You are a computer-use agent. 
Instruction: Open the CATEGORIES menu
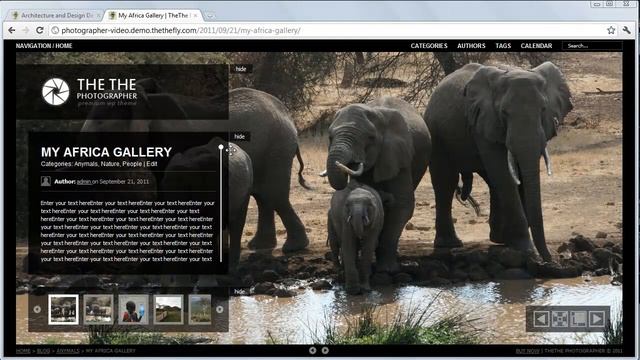[x=429, y=46]
